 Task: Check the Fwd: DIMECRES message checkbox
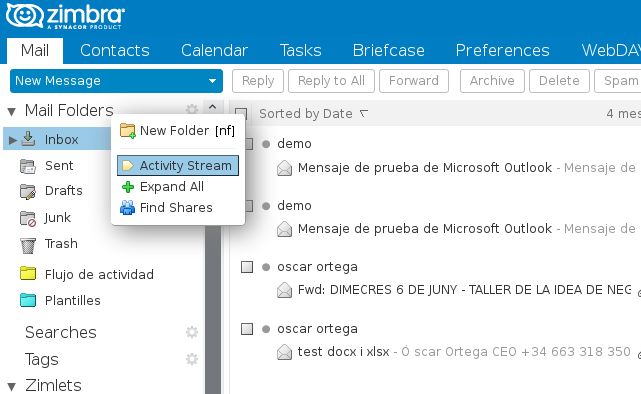tap(247, 267)
